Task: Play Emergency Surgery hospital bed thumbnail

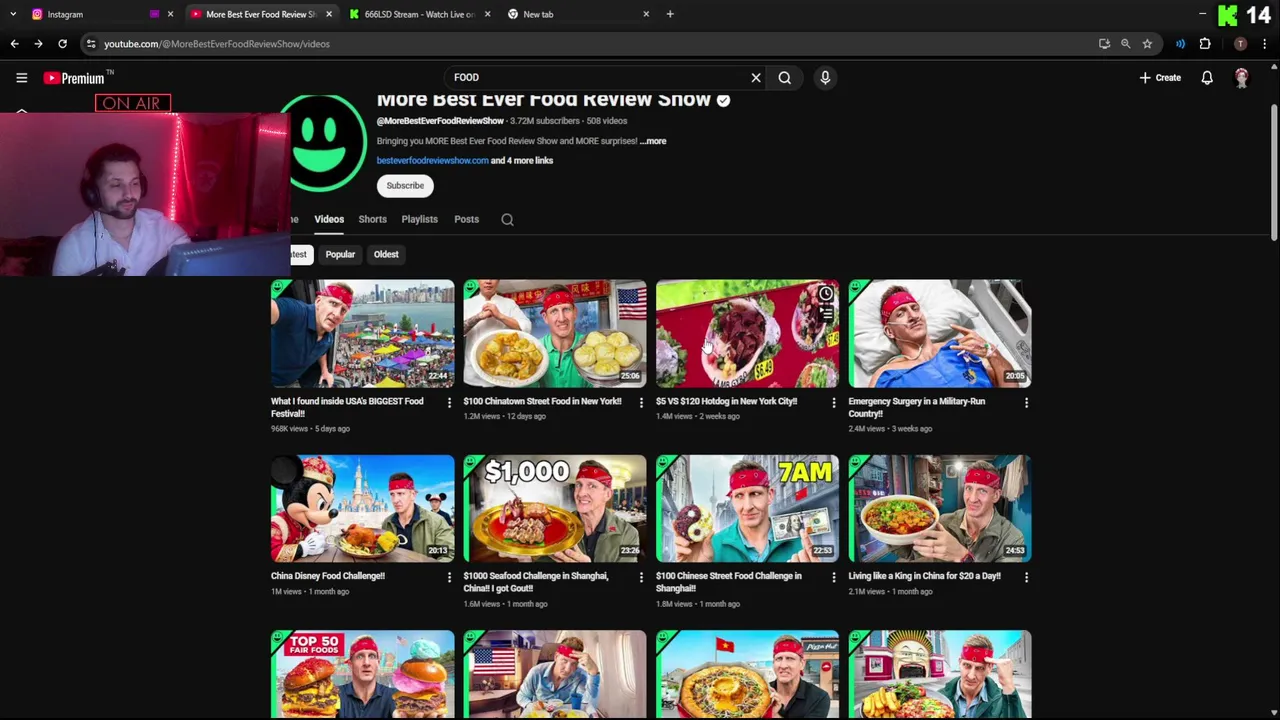Action: tap(940, 333)
